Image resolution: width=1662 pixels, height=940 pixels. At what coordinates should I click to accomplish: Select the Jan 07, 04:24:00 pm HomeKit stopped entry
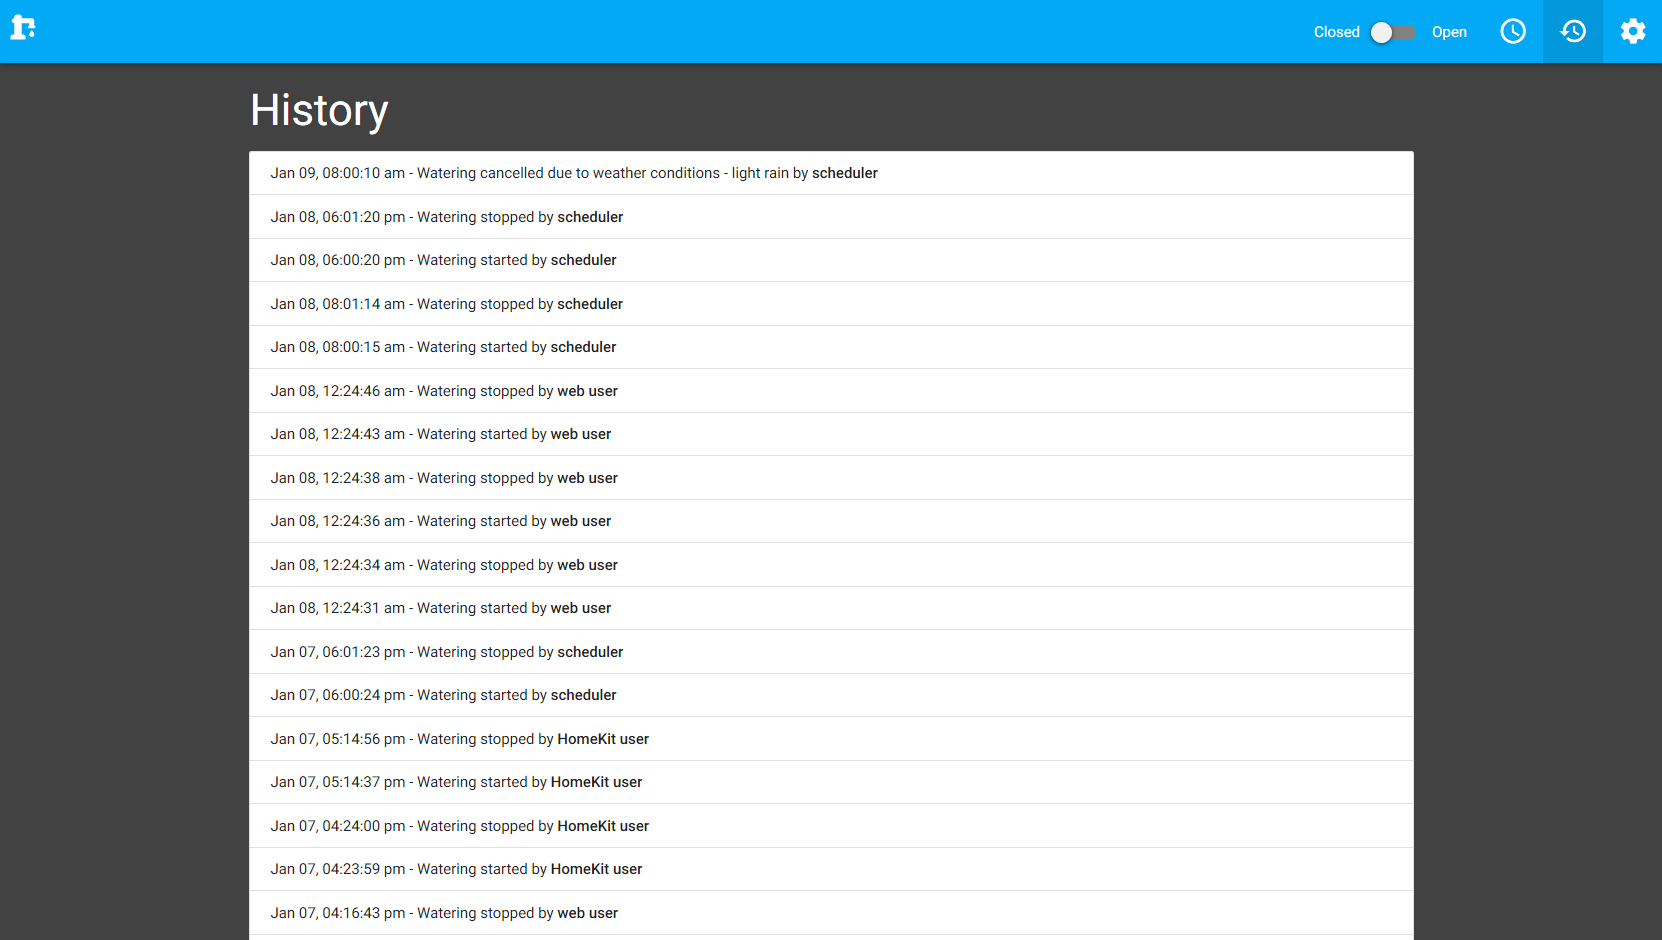831,826
